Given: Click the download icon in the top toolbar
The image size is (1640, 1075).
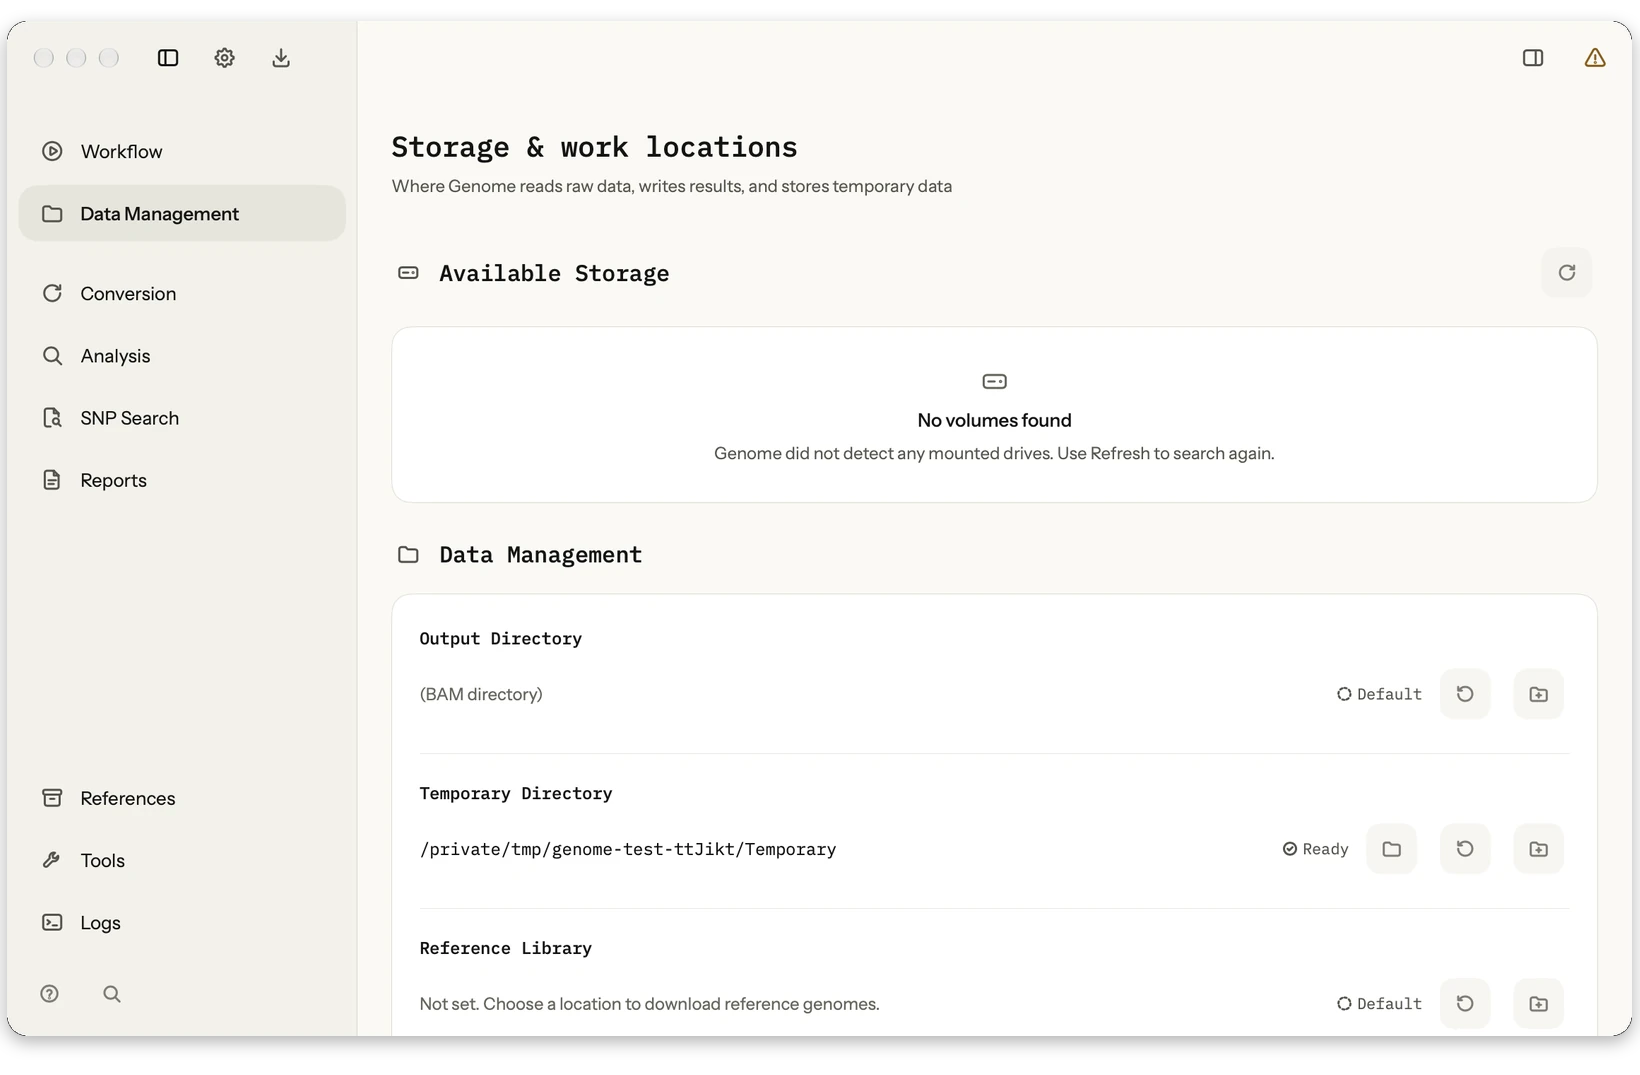Looking at the screenshot, I should (281, 58).
